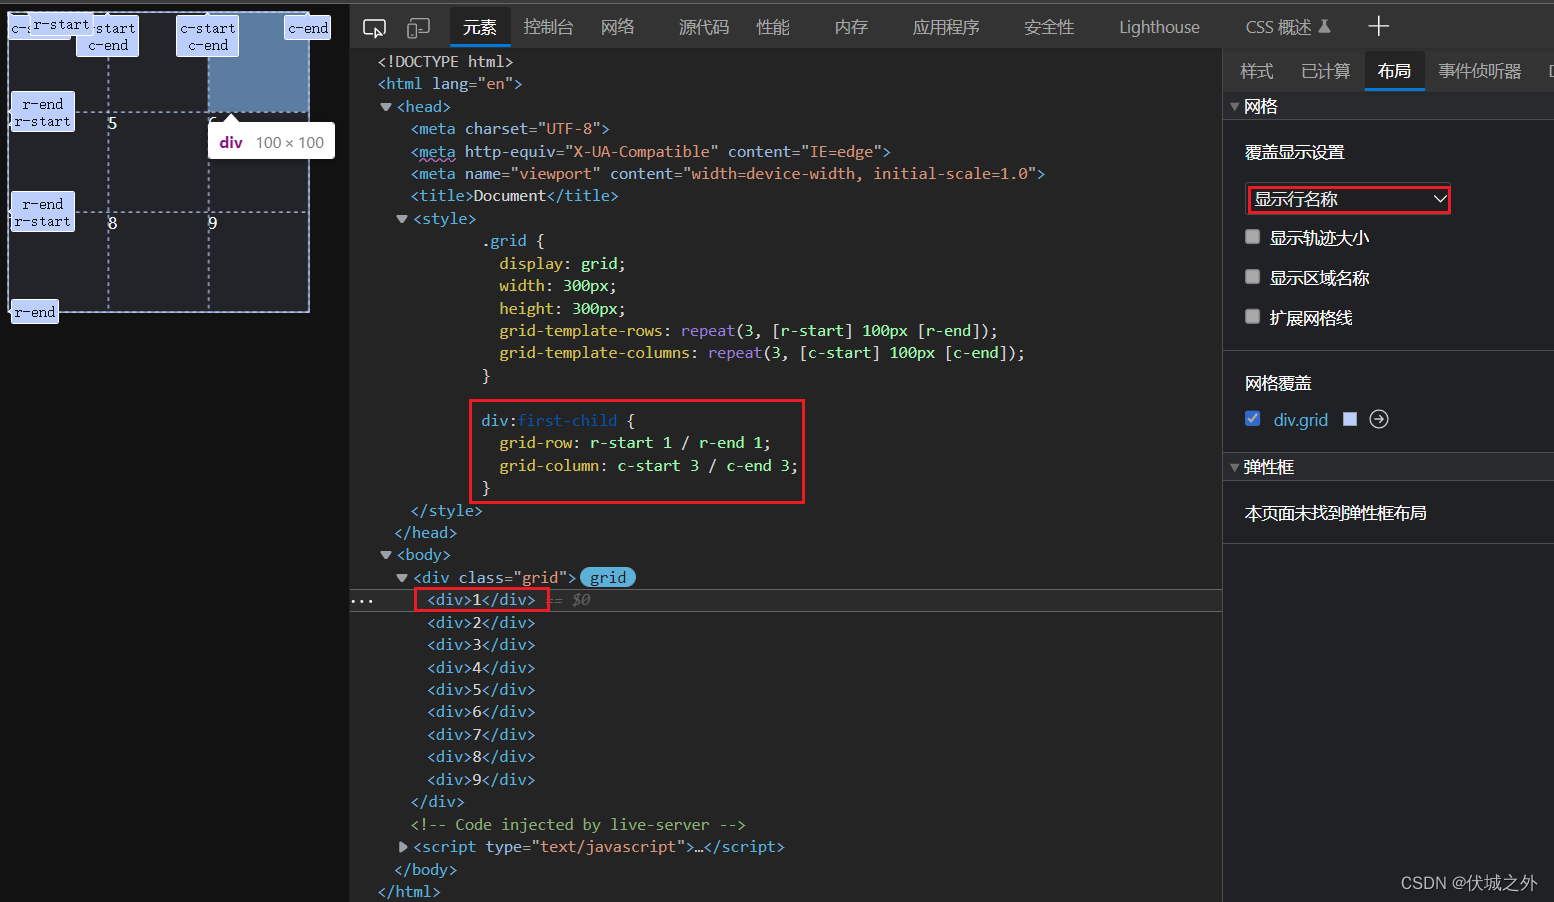Switch to the Styles sidebar tab
This screenshot has height=902, width=1554.
point(1257,71)
